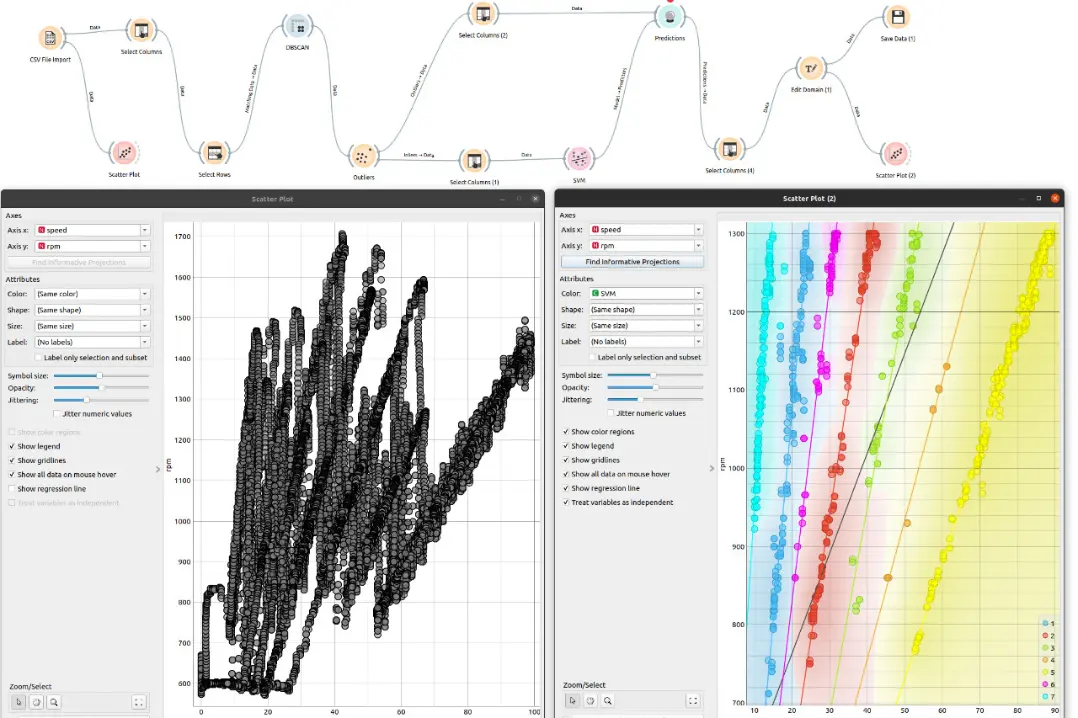1078x718 pixels.
Task: Reset zoom to fit in Scatter Plot (2)
Action: point(693,701)
